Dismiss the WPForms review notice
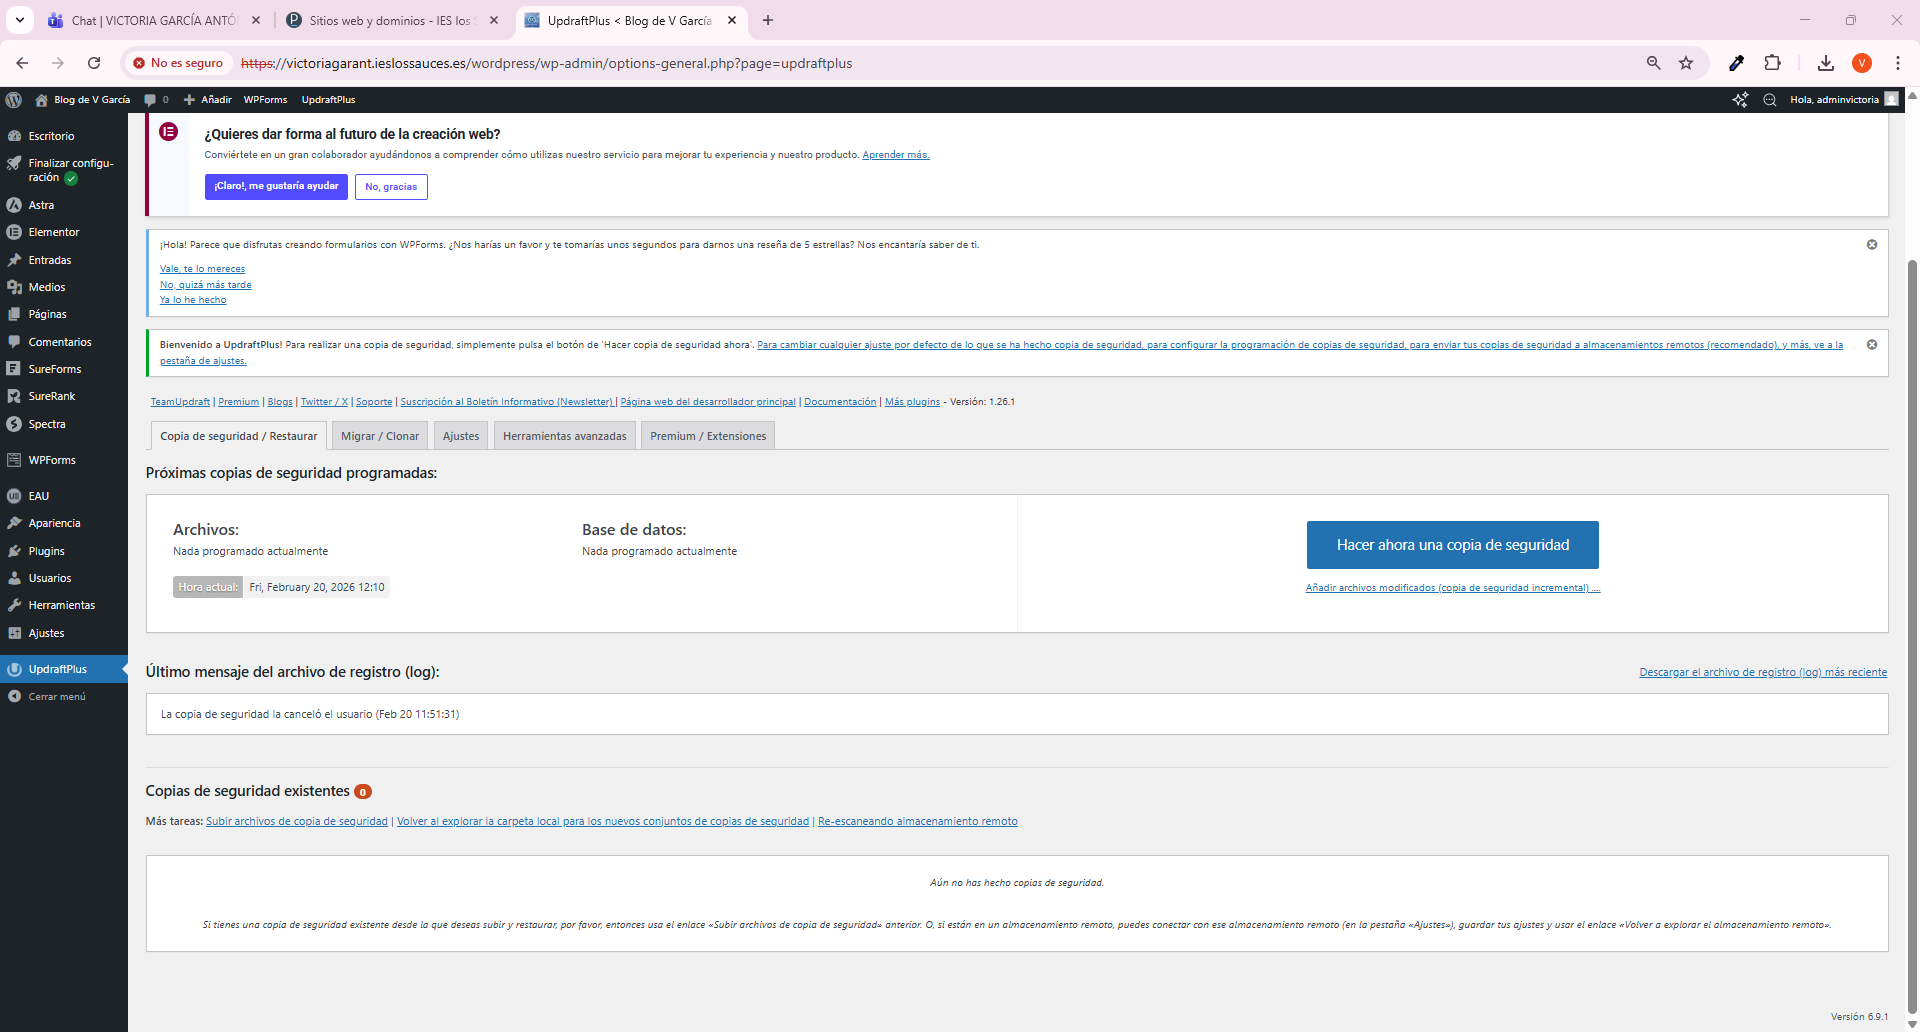This screenshot has width=1920, height=1032. (1871, 245)
